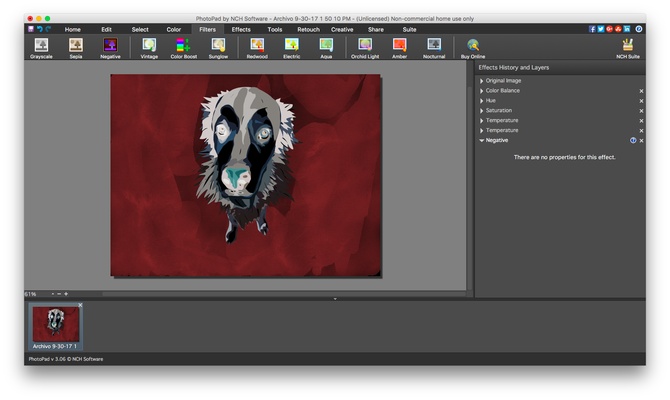Click the red StumbleUpon share icon
The height and width of the screenshot is (400, 670).
coord(618,29)
